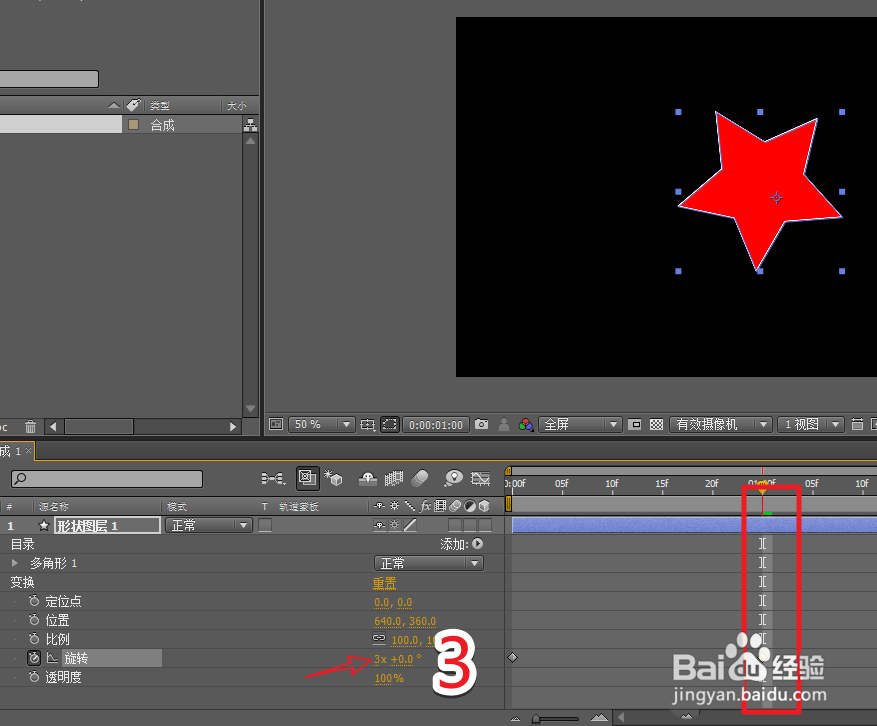Screen dimensions: 877x726
Task: Click the take snapshot camera icon
Action: [481, 425]
